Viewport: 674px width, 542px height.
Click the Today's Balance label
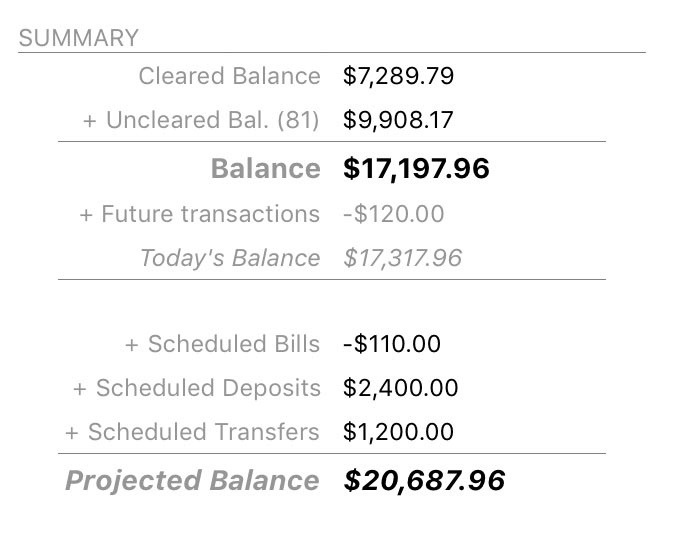pyautogui.click(x=230, y=258)
